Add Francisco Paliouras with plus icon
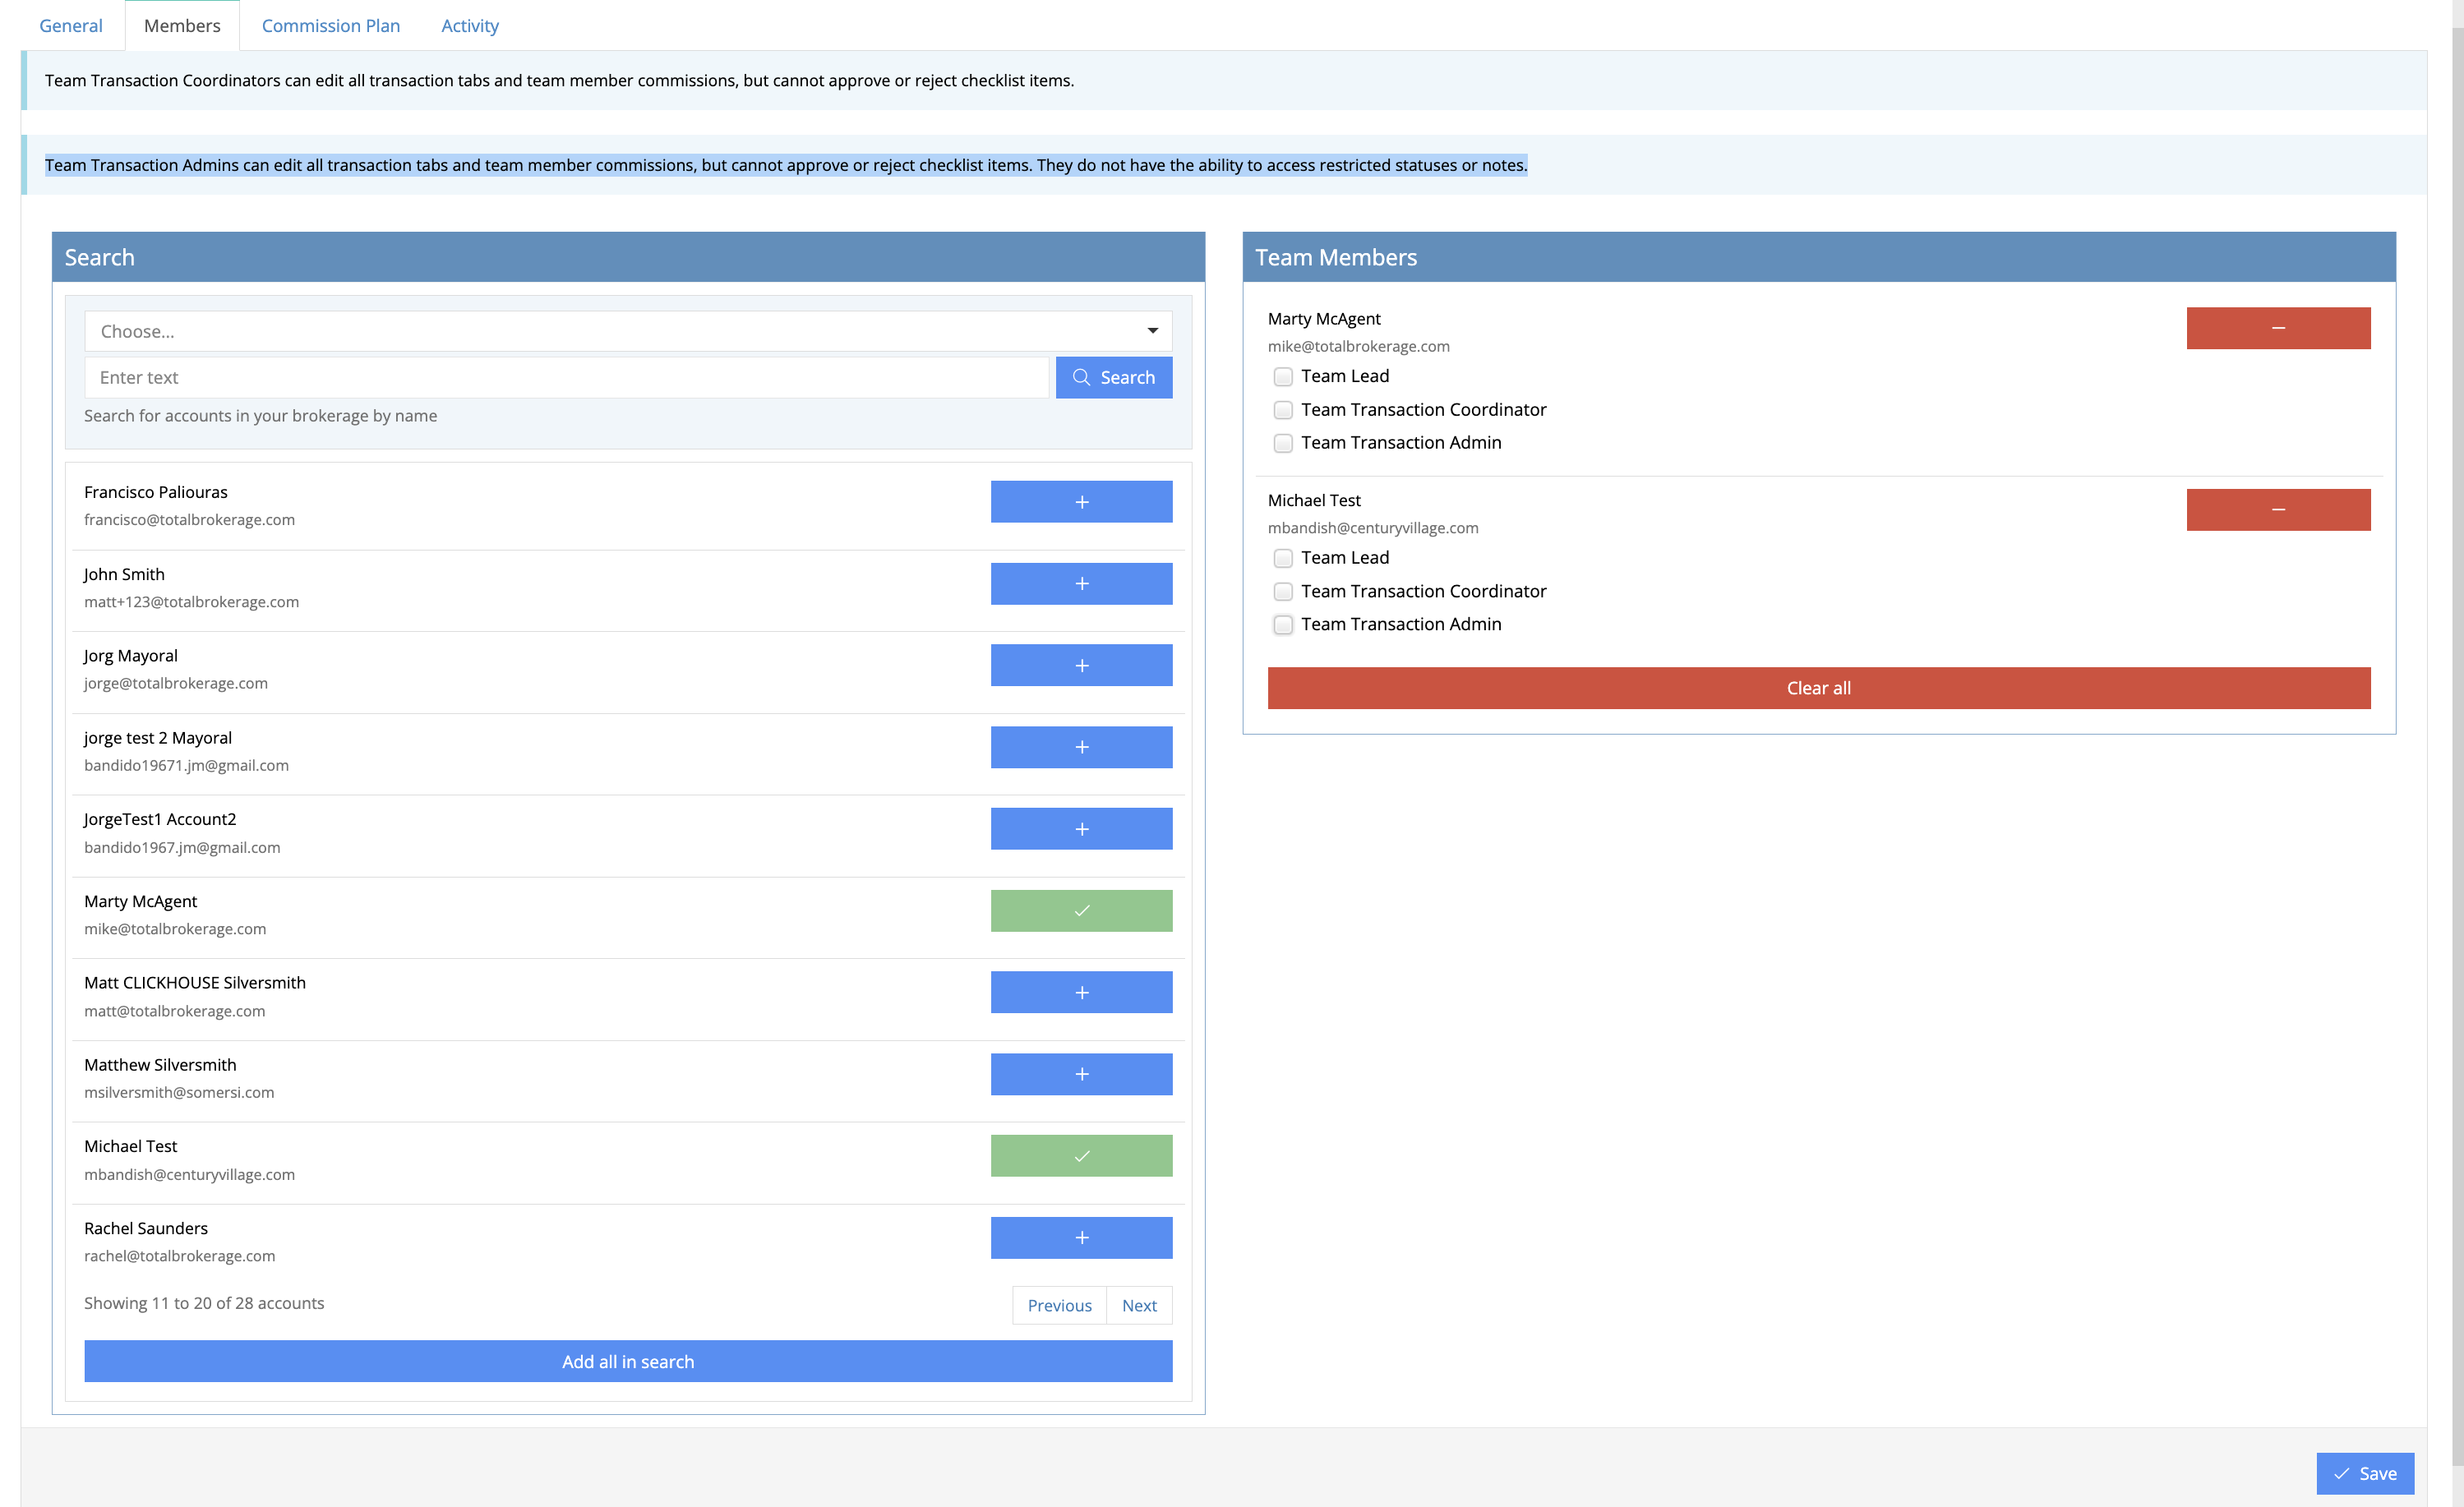 (x=1081, y=502)
